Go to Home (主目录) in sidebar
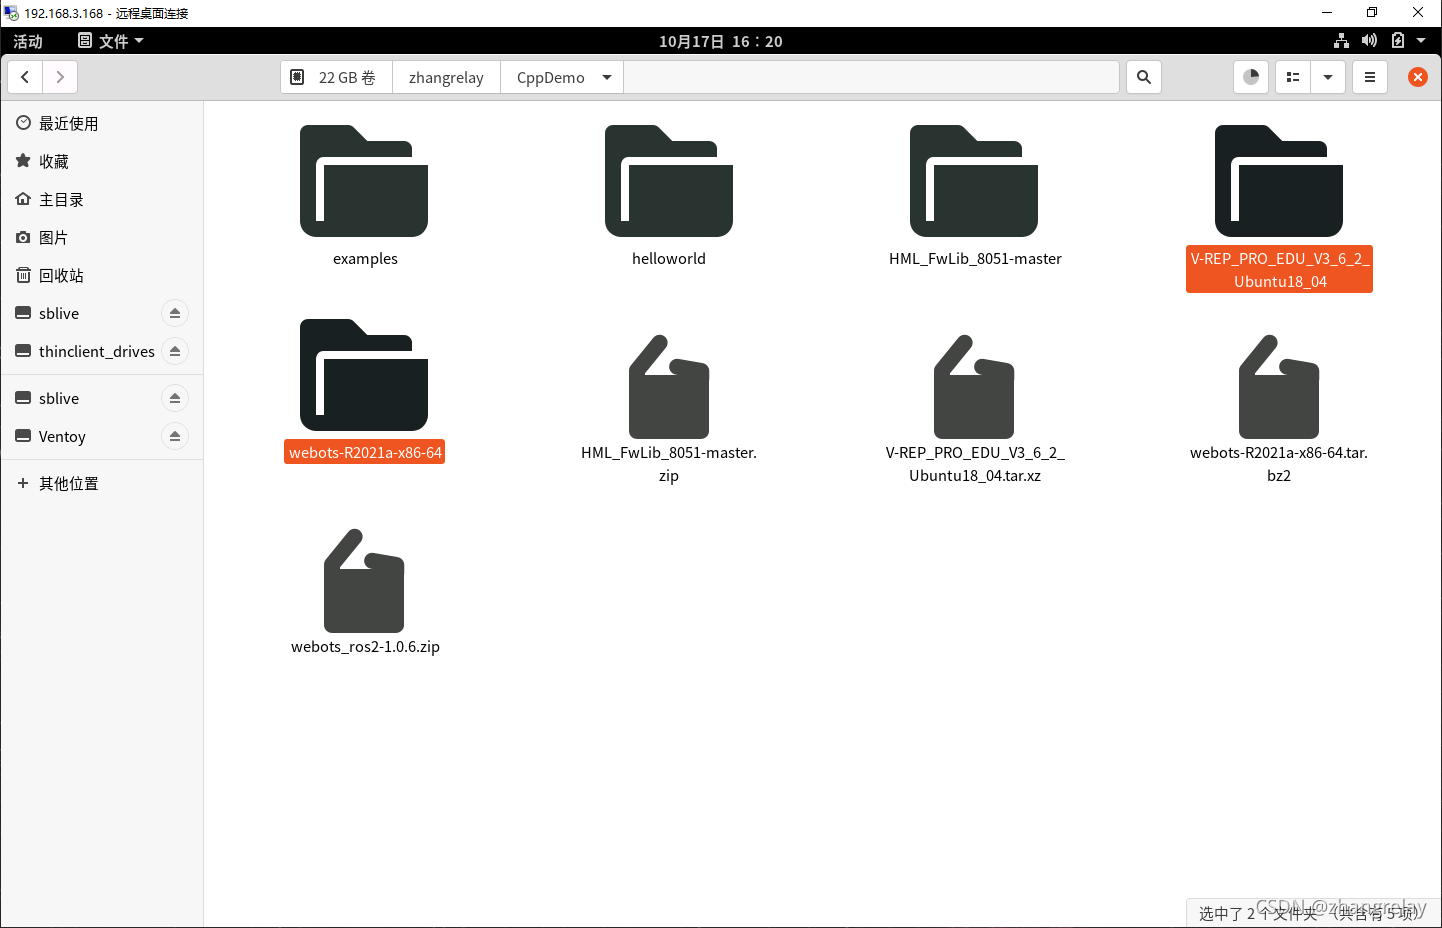 [x=102, y=199]
